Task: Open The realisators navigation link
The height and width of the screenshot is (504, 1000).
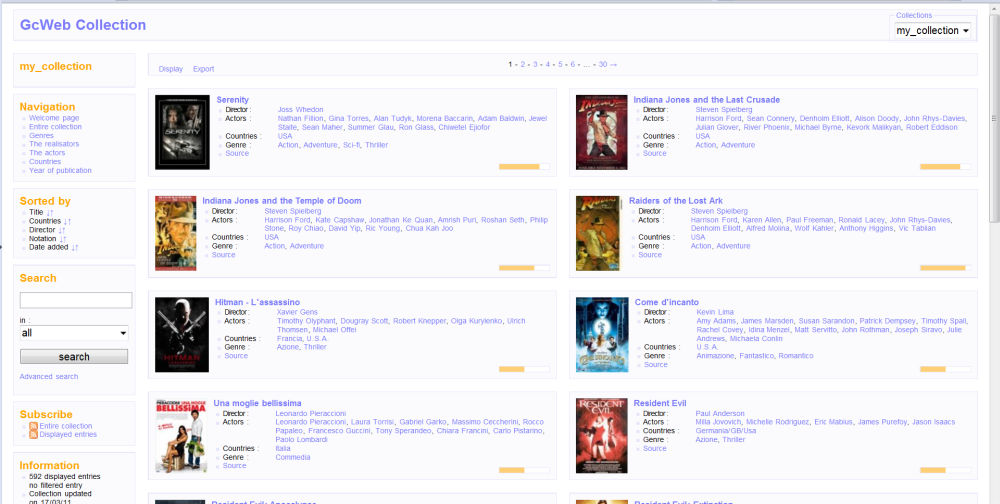Action: (54, 144)
